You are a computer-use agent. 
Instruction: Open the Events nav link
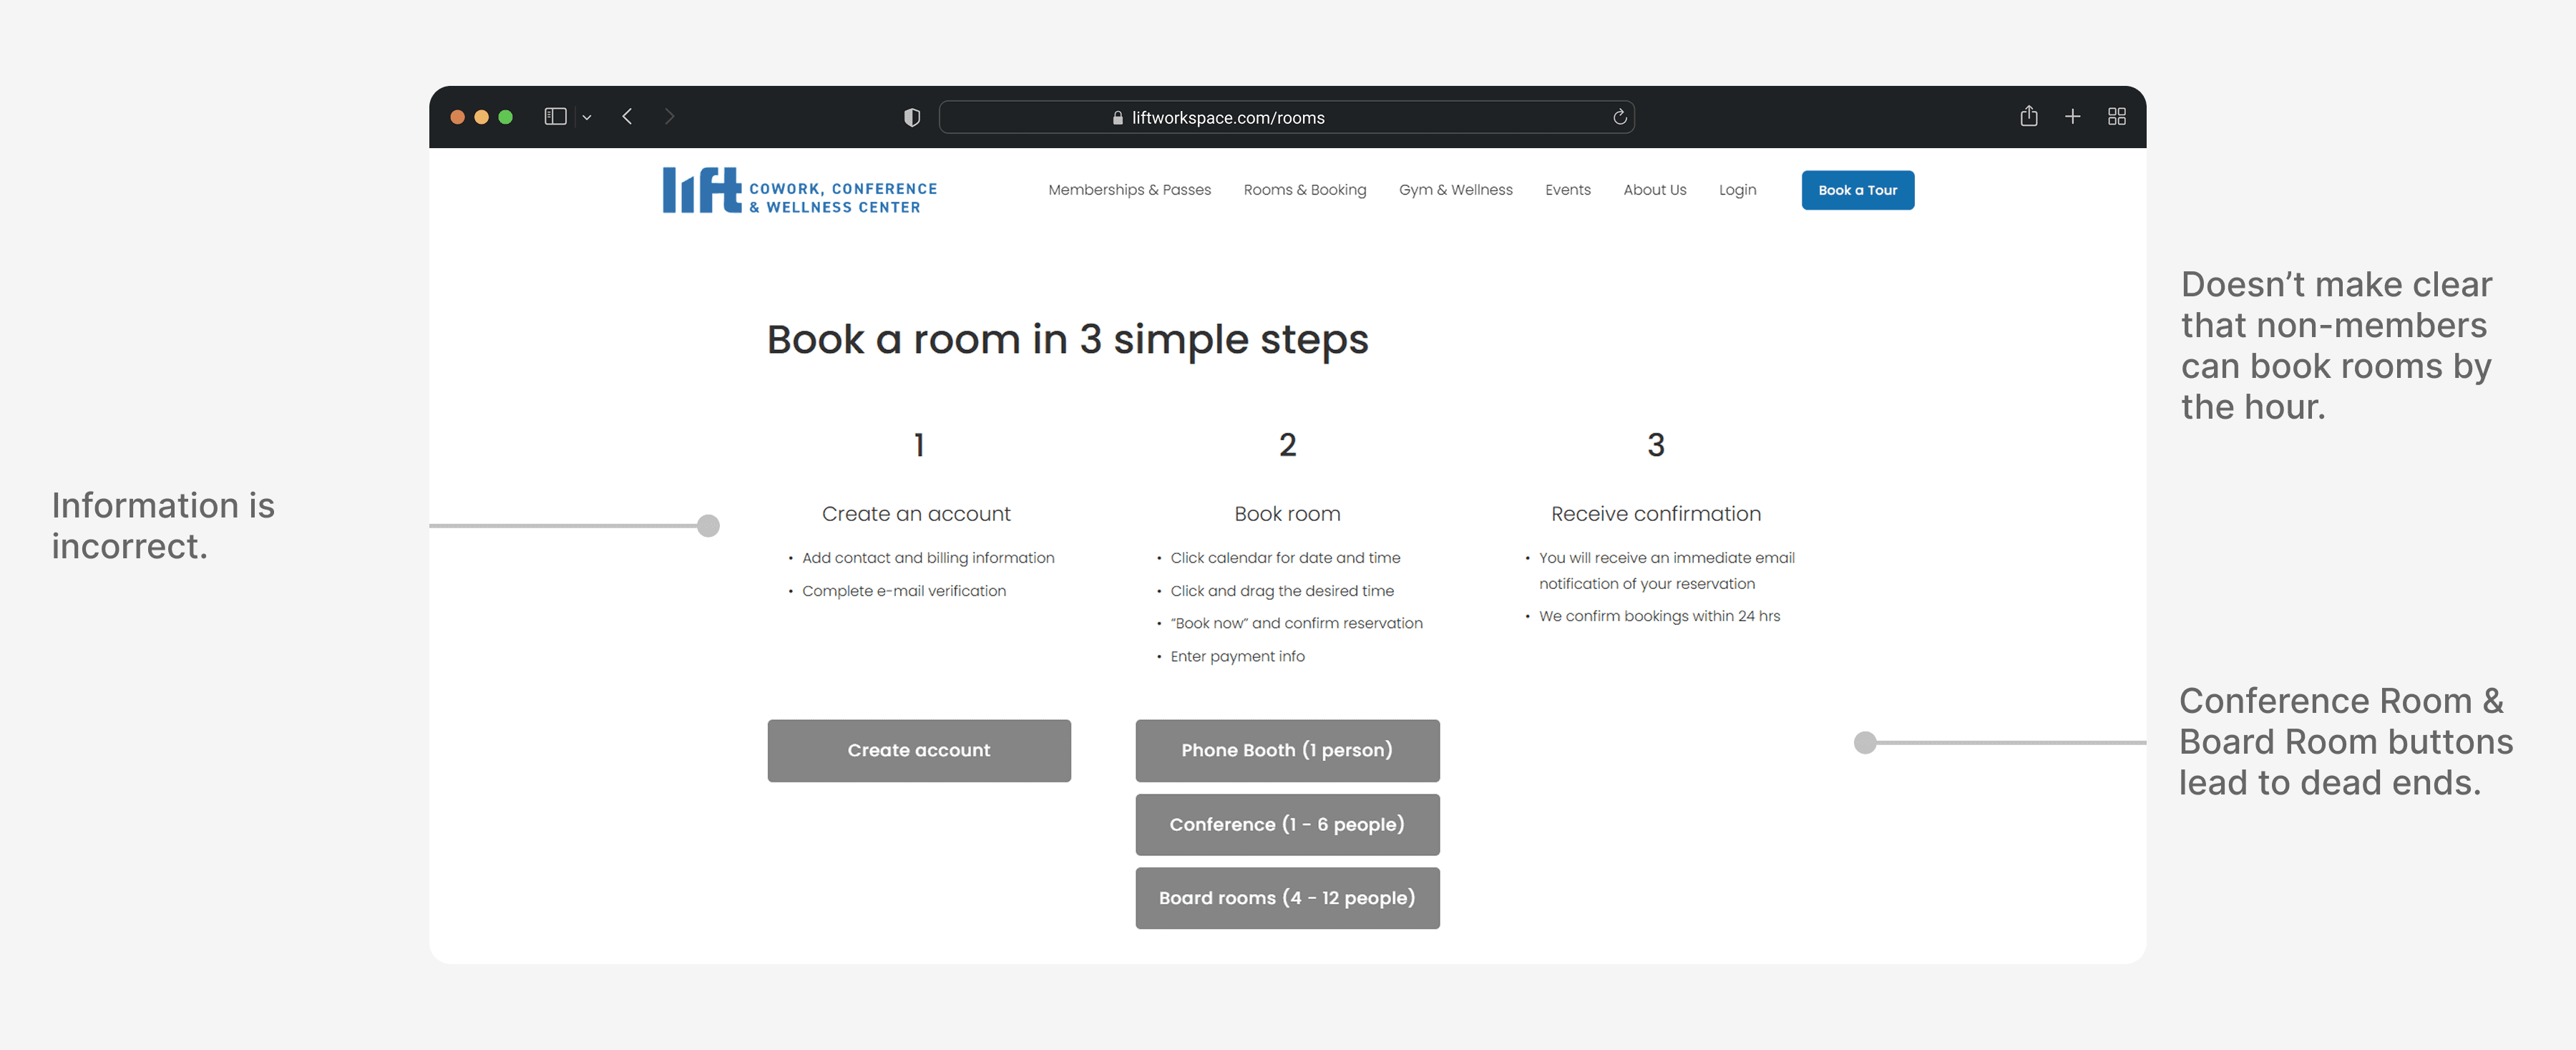(1567, 190)
